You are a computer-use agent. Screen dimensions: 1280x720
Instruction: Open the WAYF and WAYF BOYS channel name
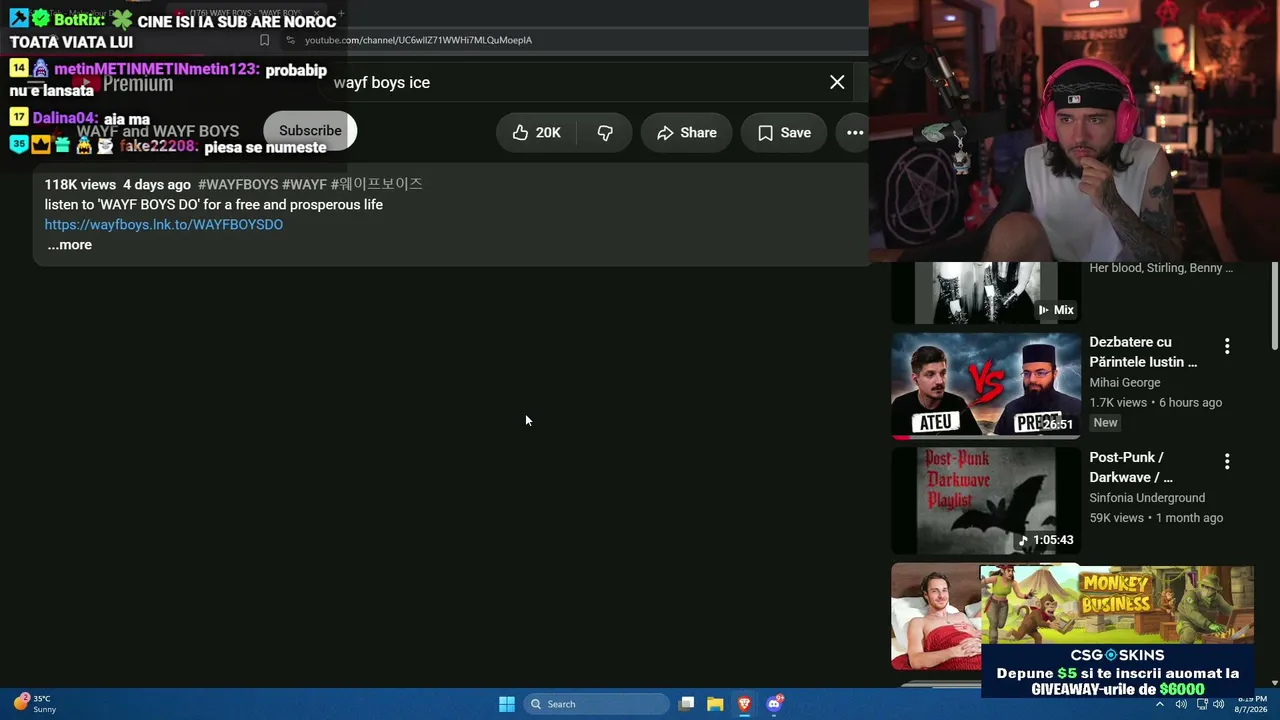(158, 131)
